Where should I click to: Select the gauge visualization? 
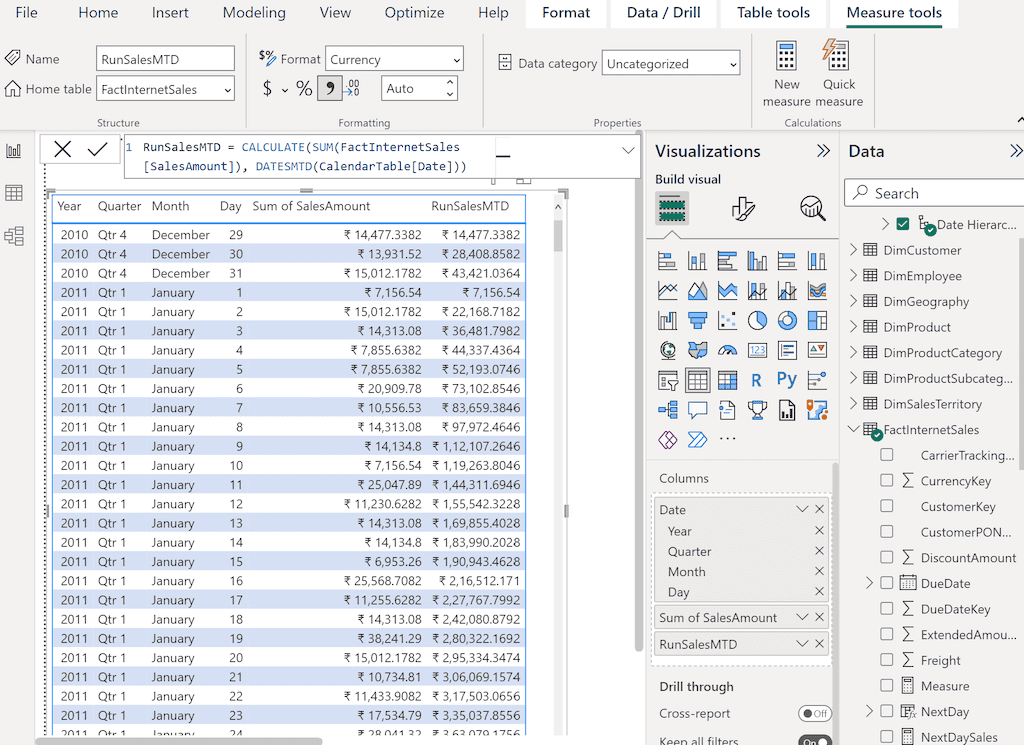pyautogui.click(x=727, y=348)
